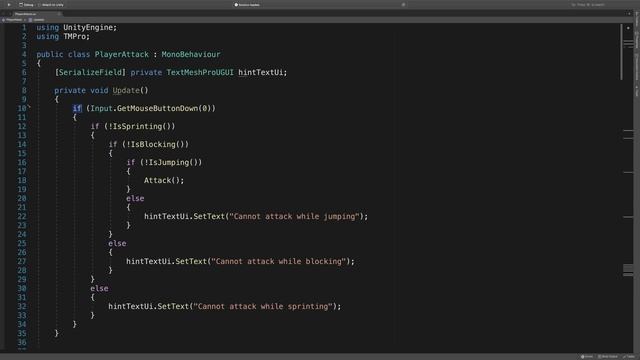Click the 'IsJumping' method call
The image size is (640, 360).
tap(169, 162)
